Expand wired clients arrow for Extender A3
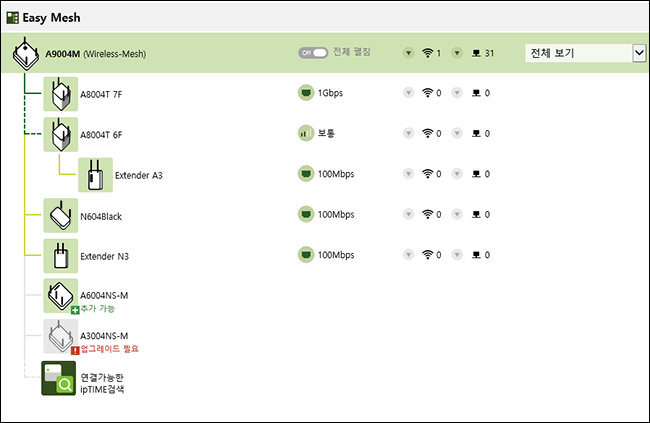Viewport: 650px width, 423px height. click(x=457, y=174)
